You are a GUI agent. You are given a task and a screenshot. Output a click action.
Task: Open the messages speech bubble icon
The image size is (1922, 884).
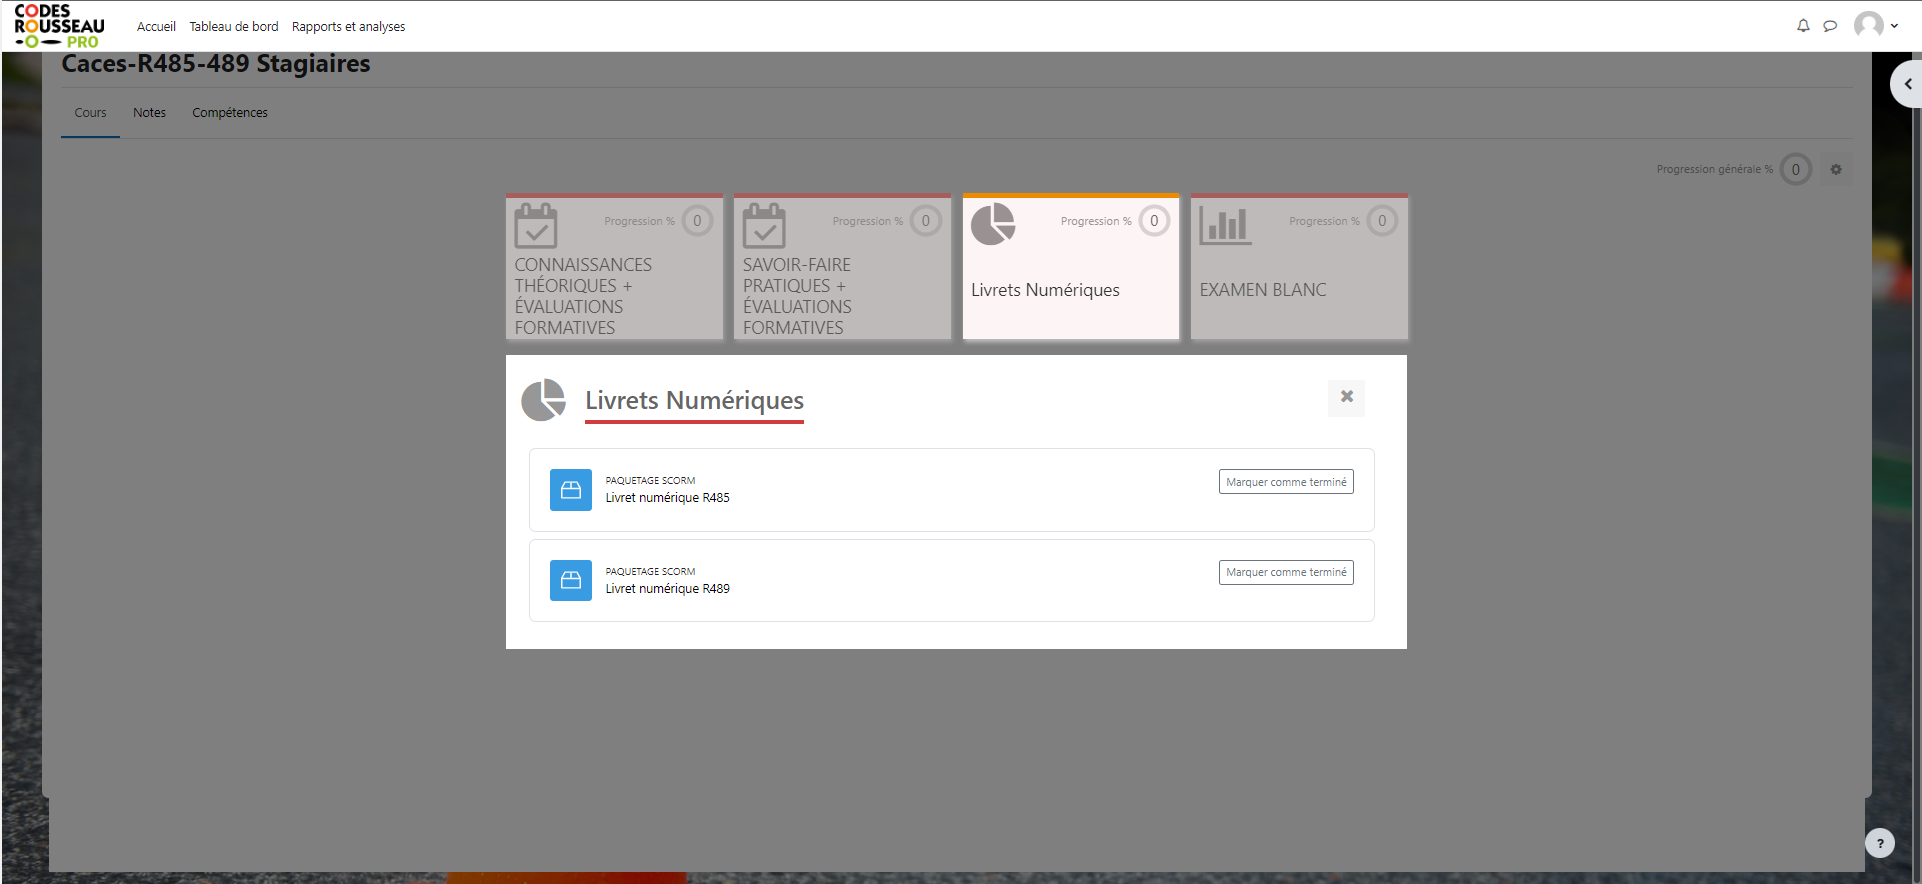click(1830, 26)
